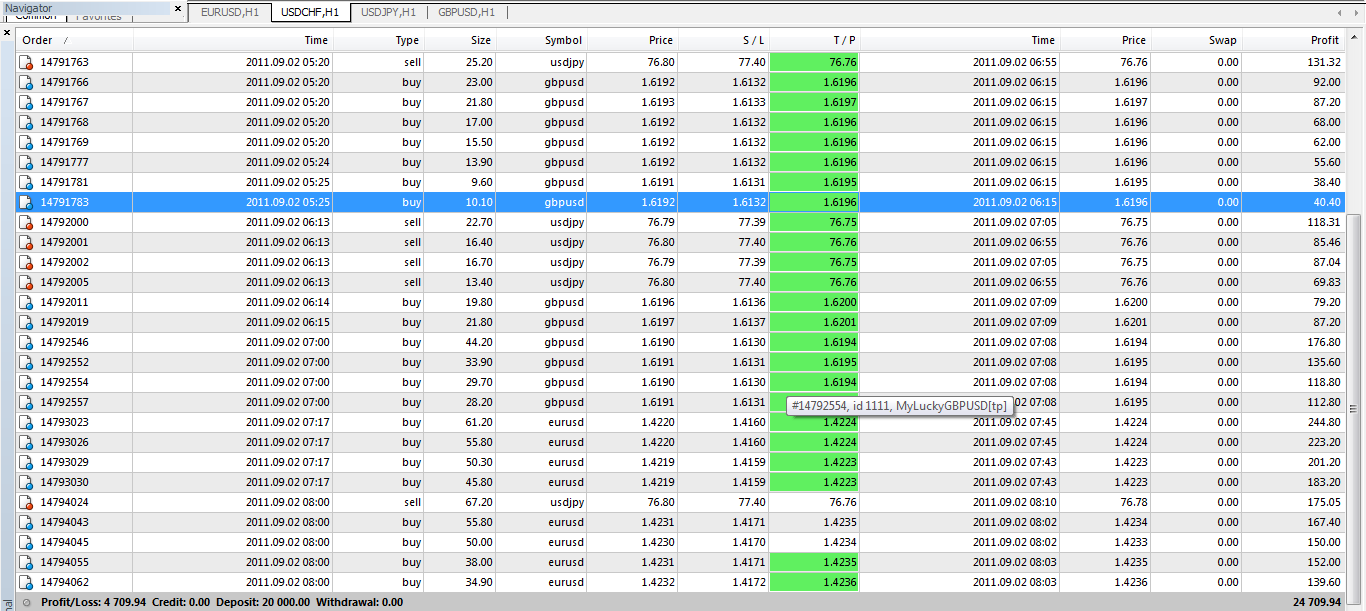Select the profit value 244.80
This screenshot has width=1366, height=611.
point(1323,422)
